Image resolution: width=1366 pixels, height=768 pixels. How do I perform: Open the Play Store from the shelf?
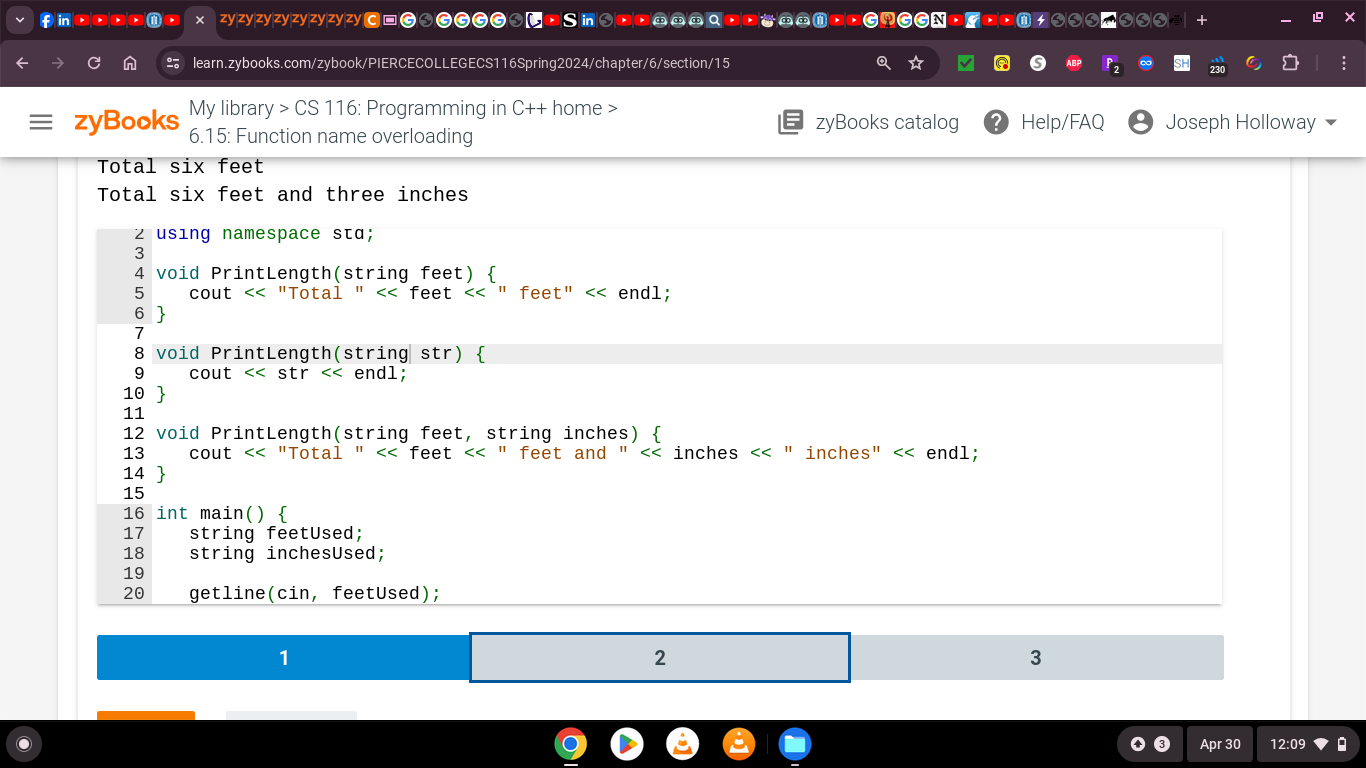tap(626, 744)
